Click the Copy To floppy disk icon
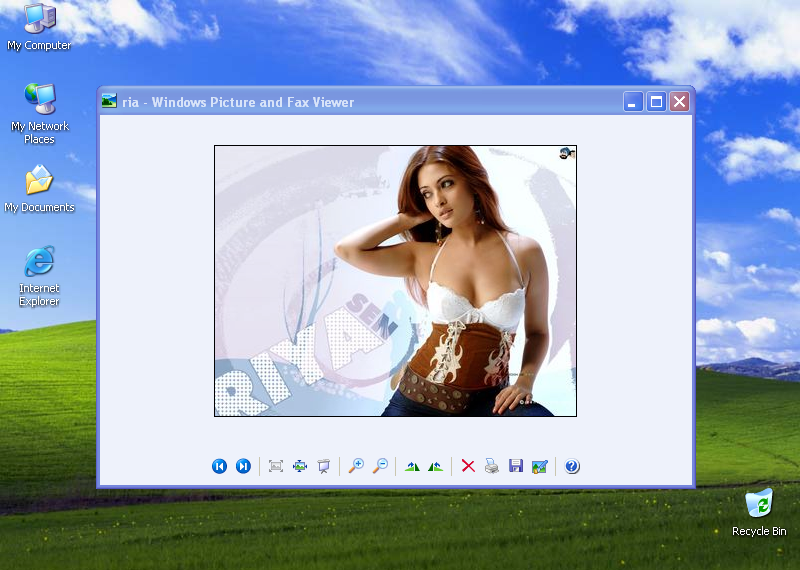The height and width of the screenshot is (570, 800). pyautogui.click(x=516, y=466)
